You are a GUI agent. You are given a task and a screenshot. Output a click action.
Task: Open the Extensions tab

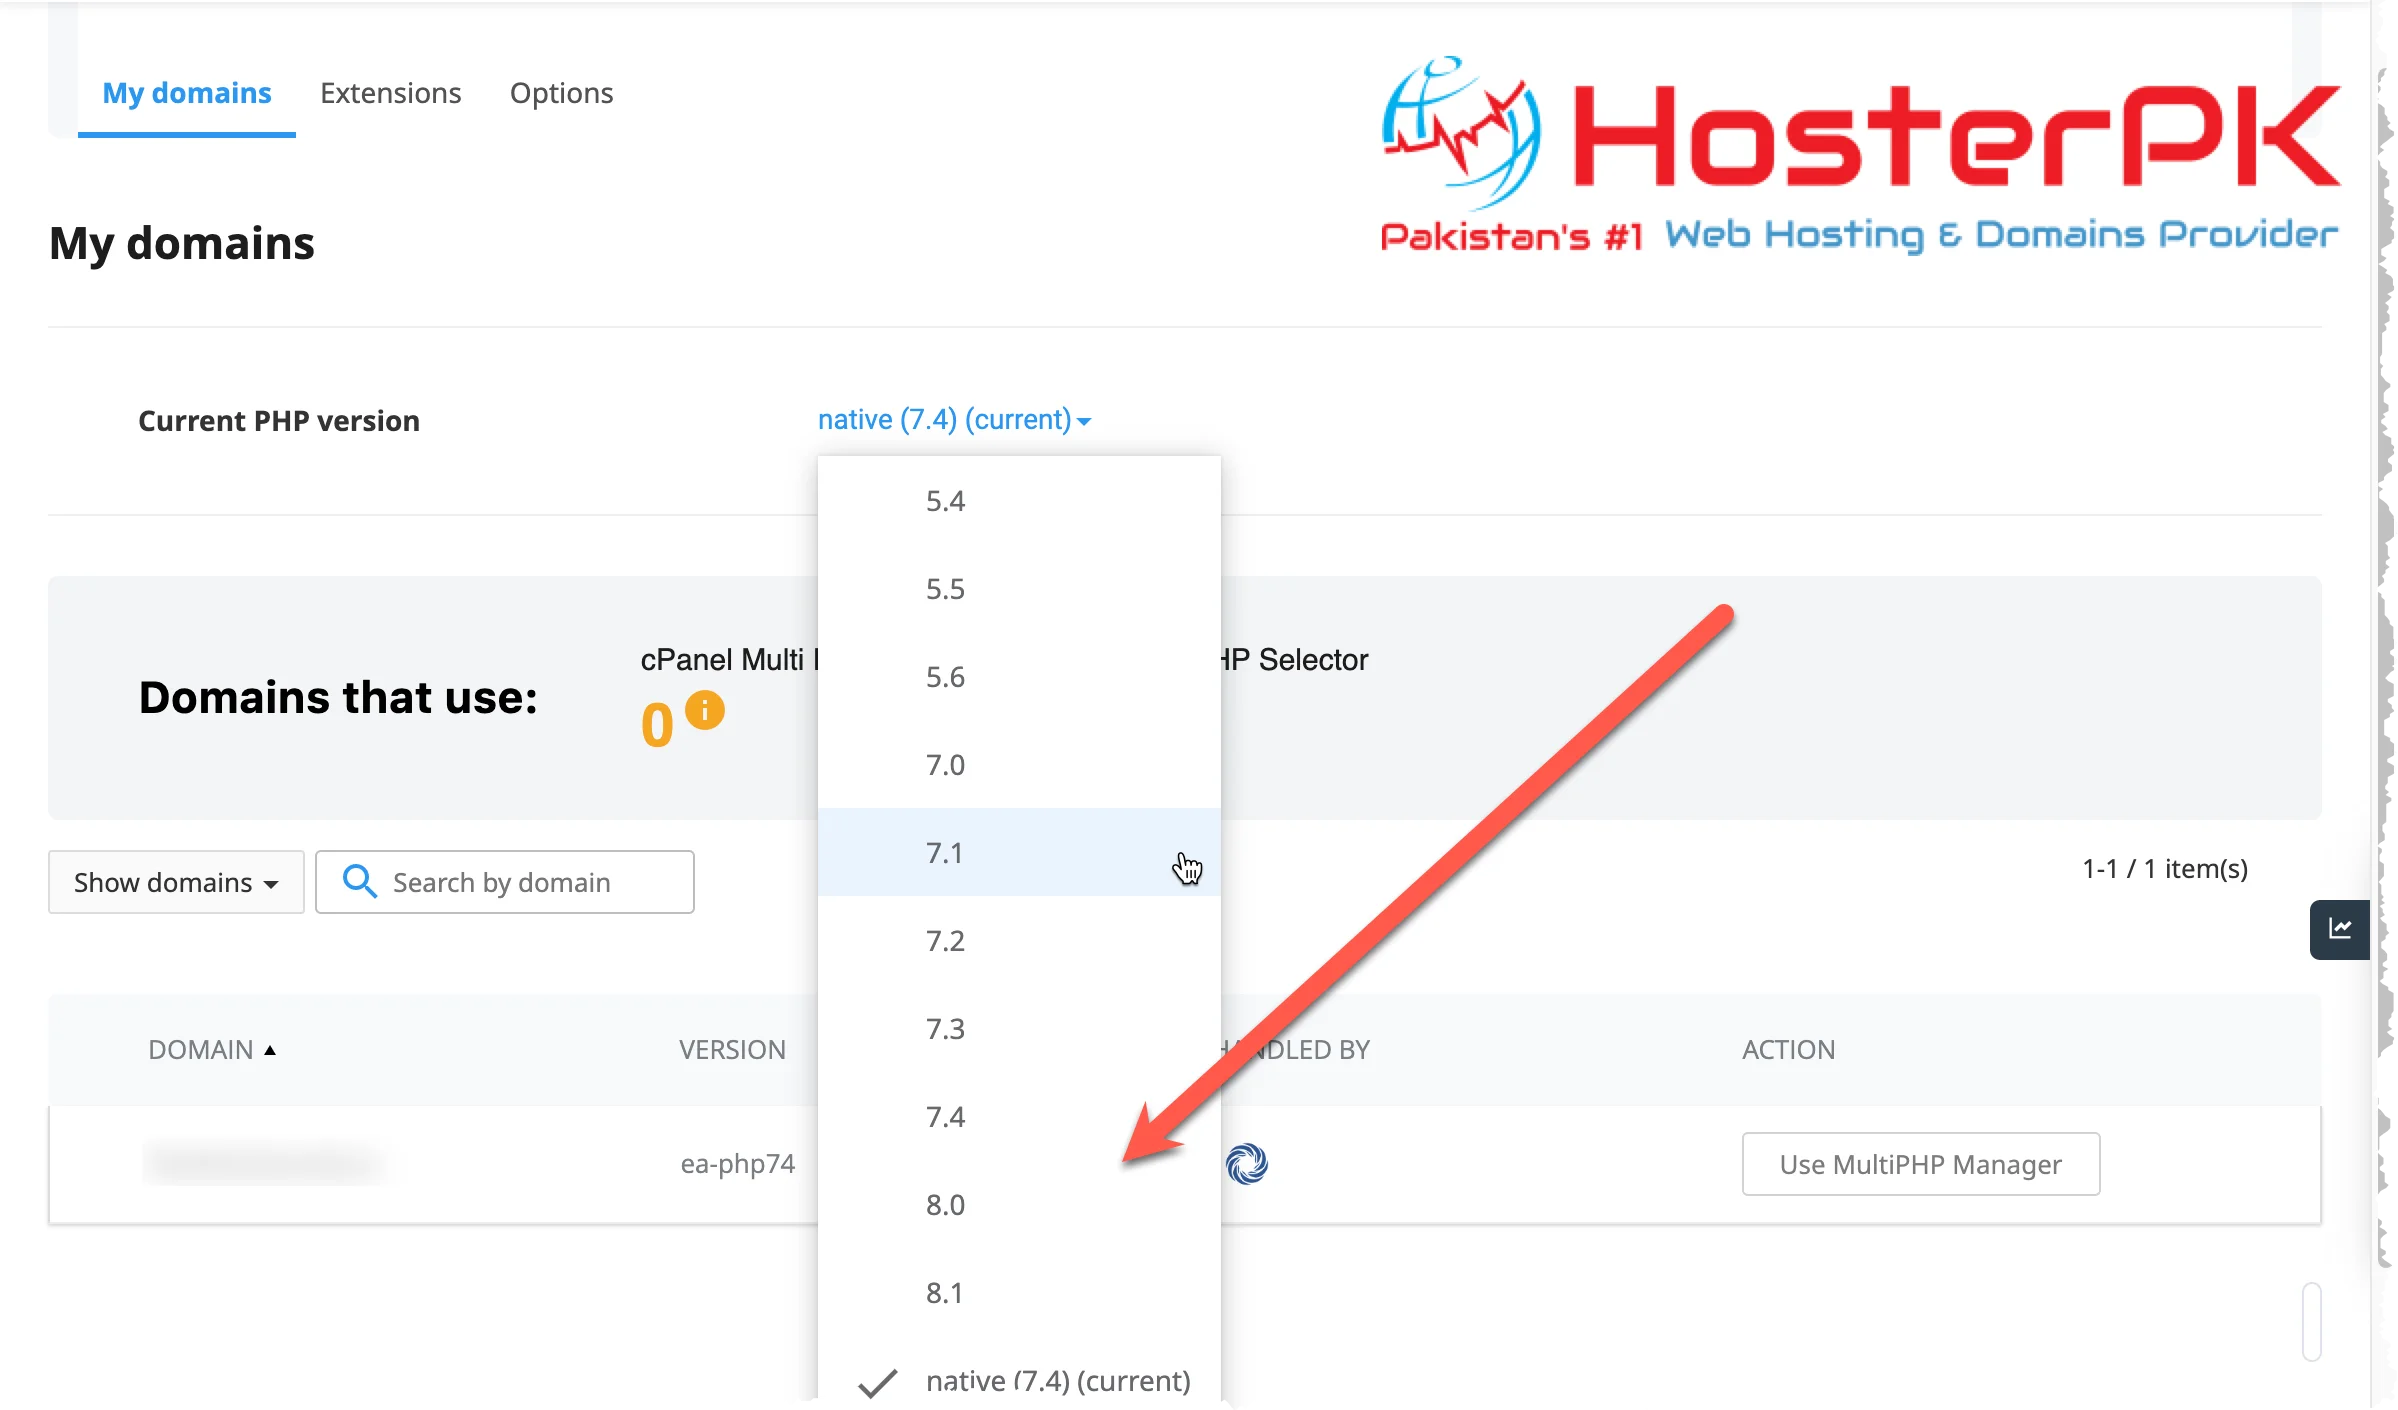coord(389,92)
